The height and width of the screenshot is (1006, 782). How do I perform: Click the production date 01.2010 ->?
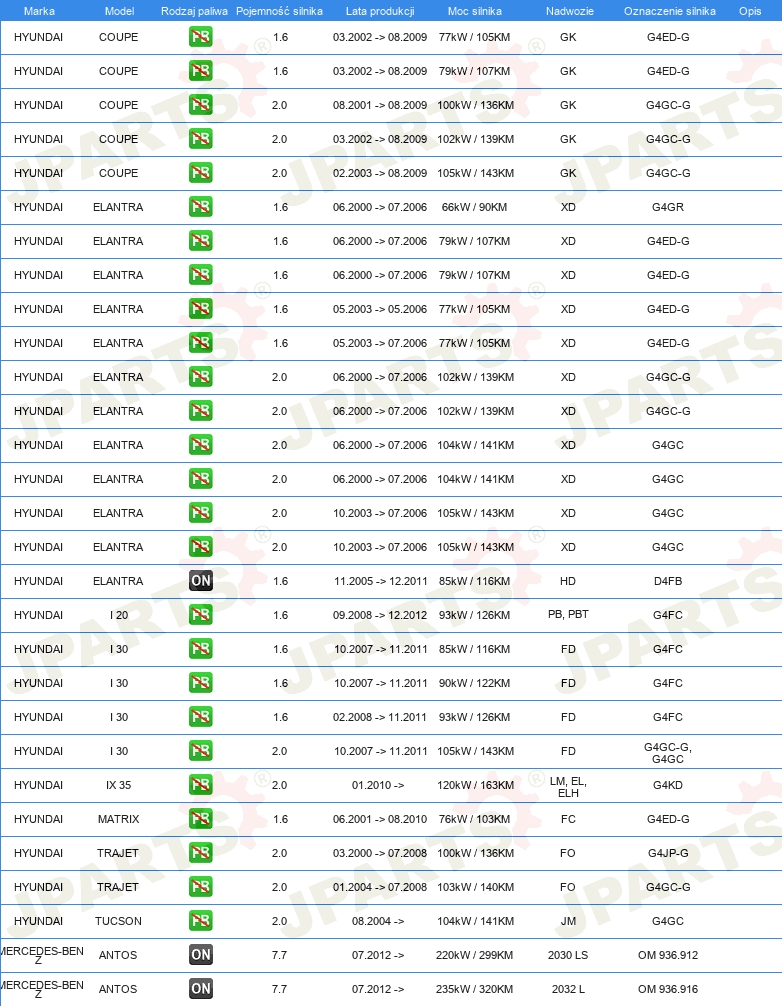378,785
